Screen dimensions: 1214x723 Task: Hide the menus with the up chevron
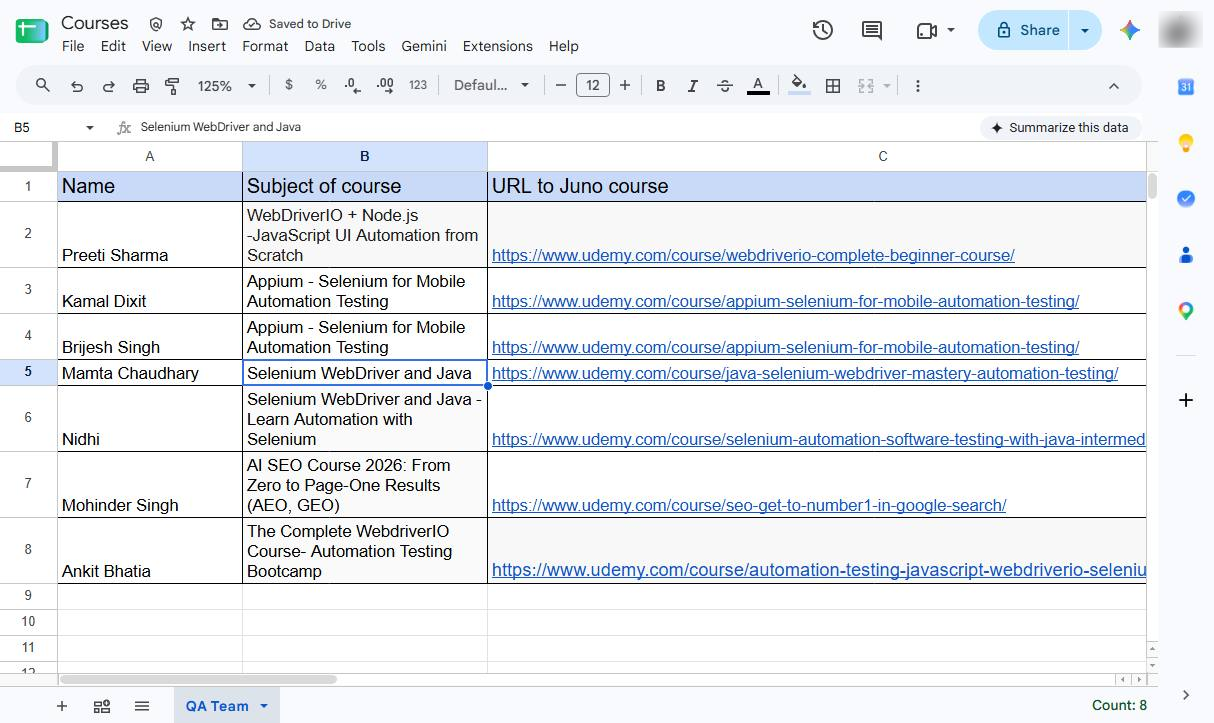[x=1113, y=86]
